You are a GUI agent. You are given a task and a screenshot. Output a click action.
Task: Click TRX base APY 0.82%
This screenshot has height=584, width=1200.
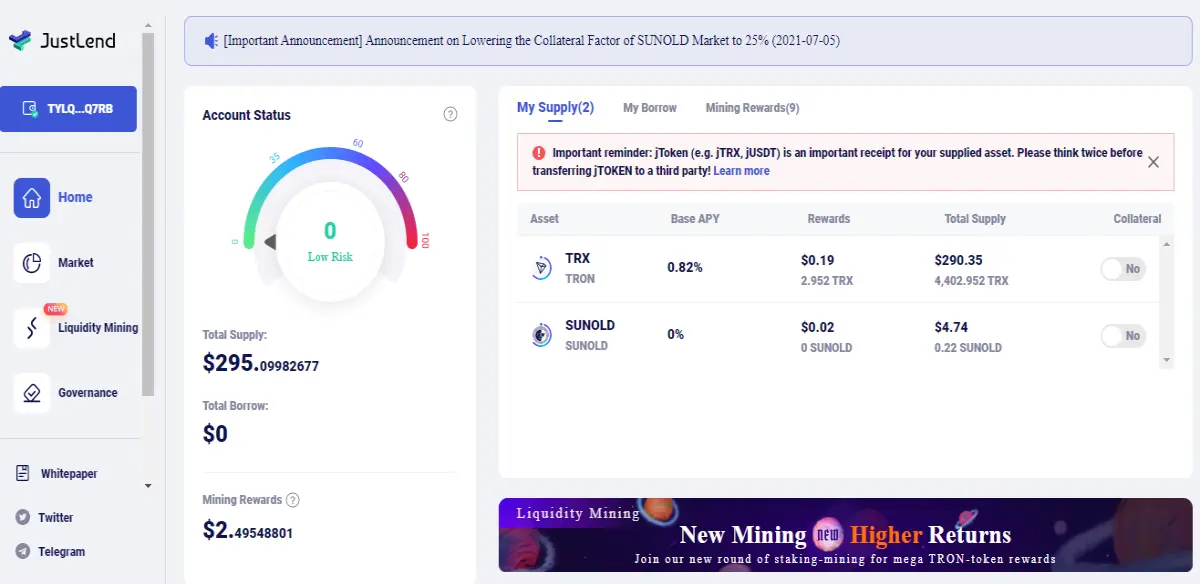coord(685,268)
